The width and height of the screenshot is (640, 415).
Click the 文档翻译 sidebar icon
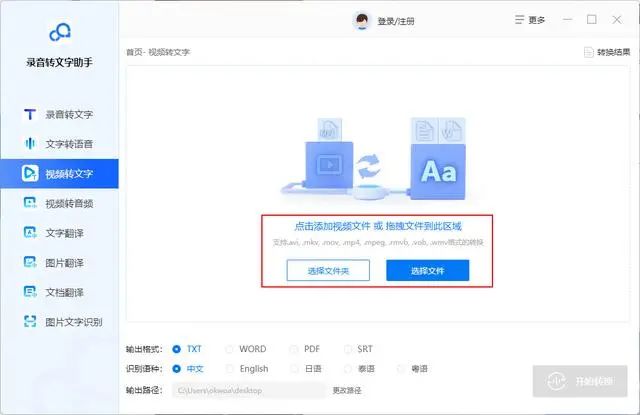pos(30,292)
